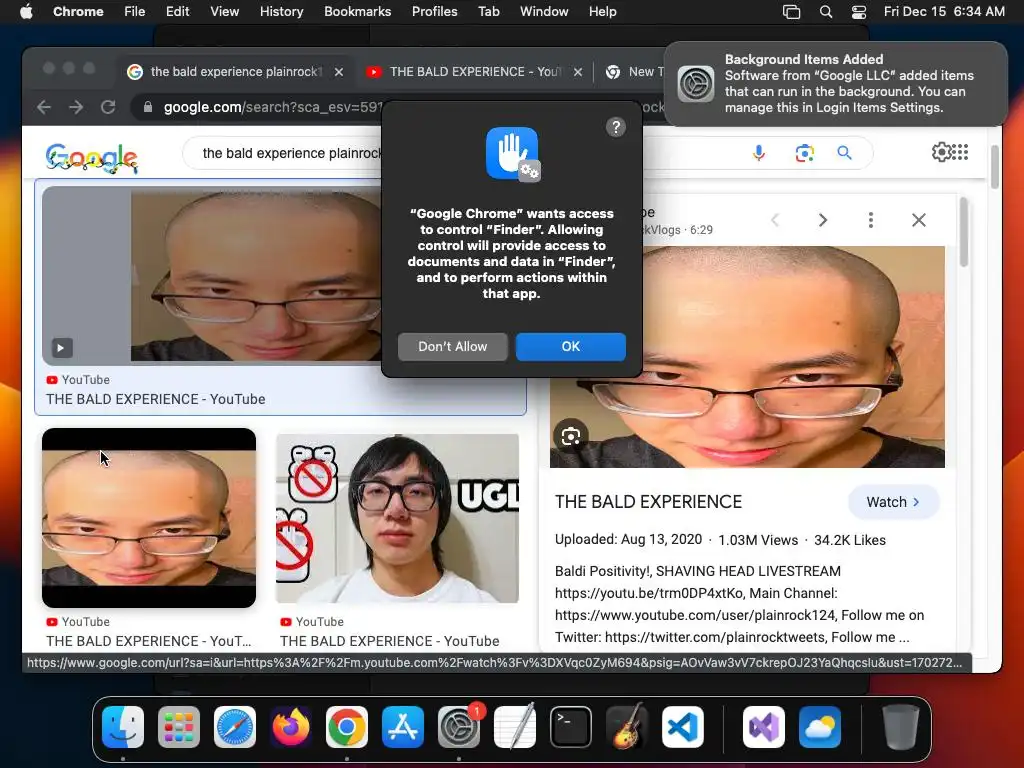Open the first large video thumbnail
The image size is (1024, 768).
point(212,275)
